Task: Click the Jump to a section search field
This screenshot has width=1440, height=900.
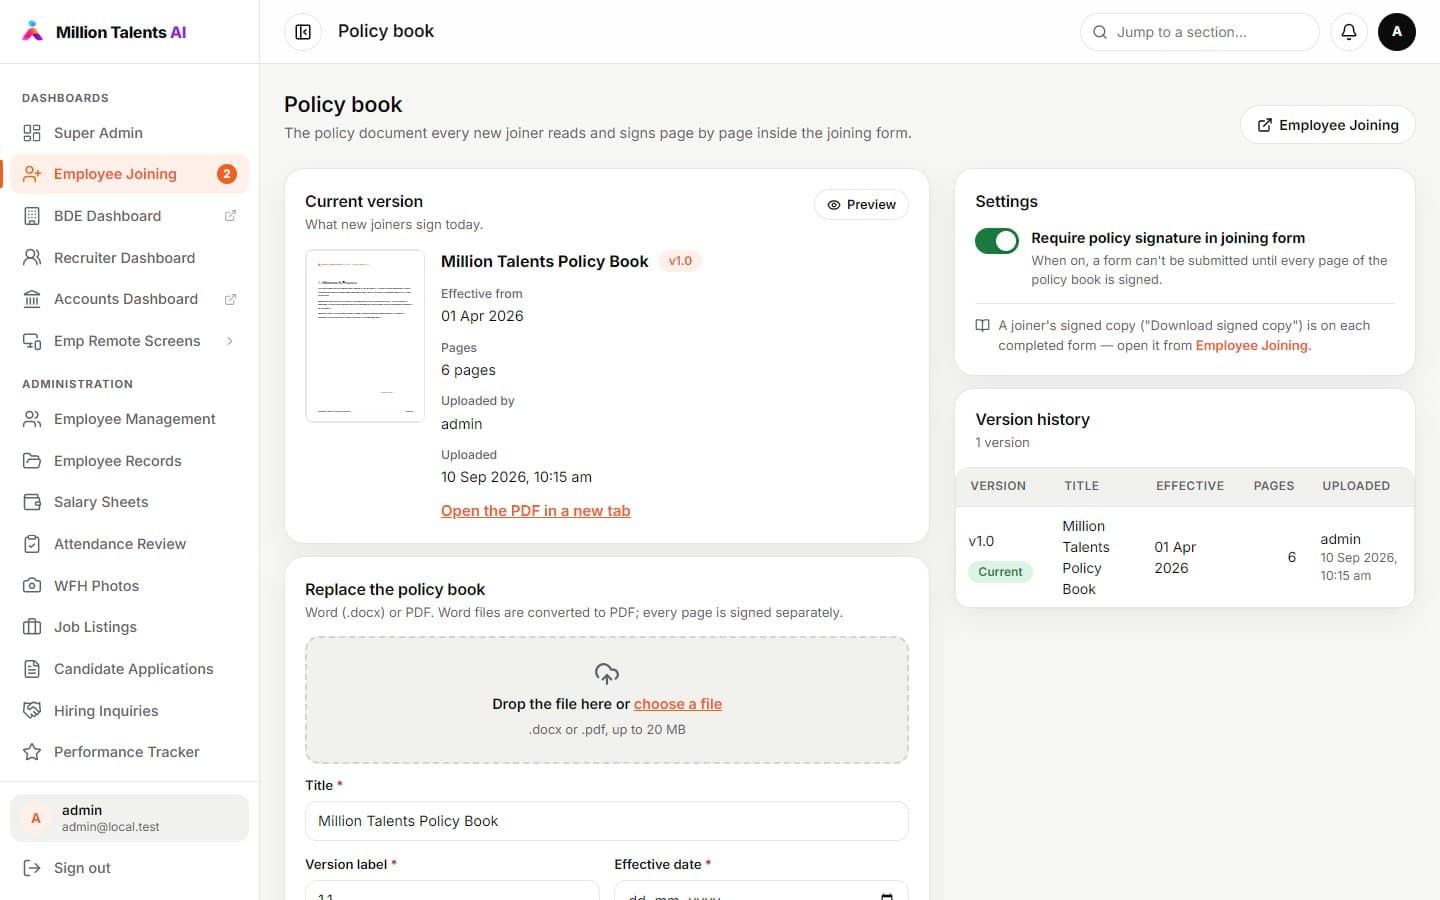Action: click(x=1200, y=32)
